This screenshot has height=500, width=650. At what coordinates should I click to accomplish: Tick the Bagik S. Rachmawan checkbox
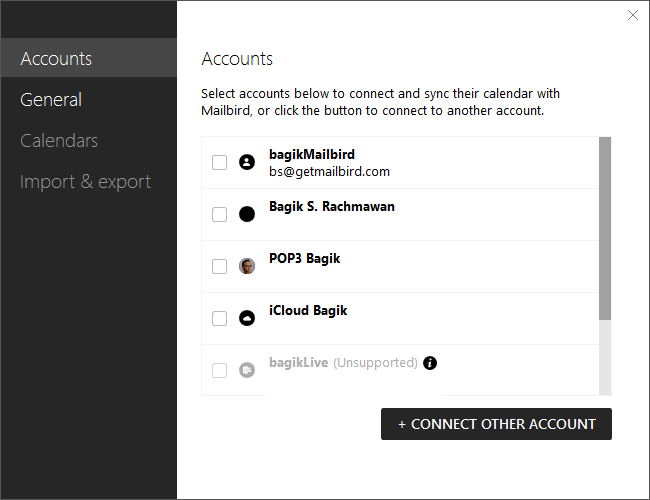click(219, 214)
